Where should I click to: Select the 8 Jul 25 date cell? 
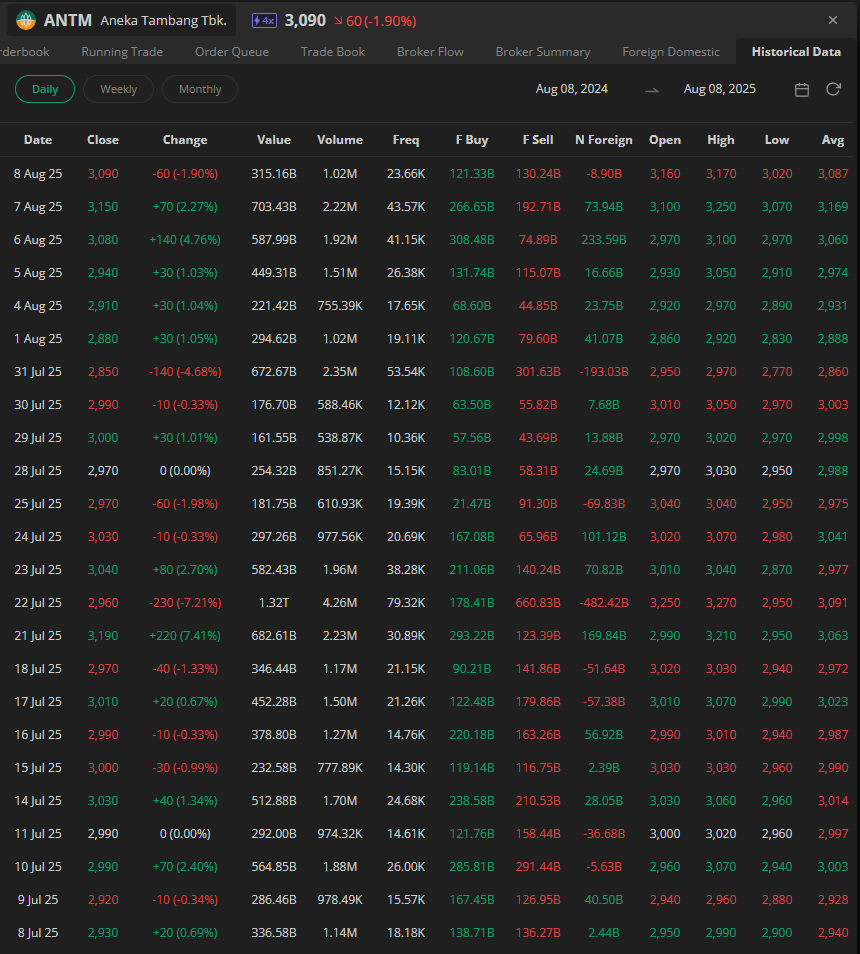click(38, 933)
